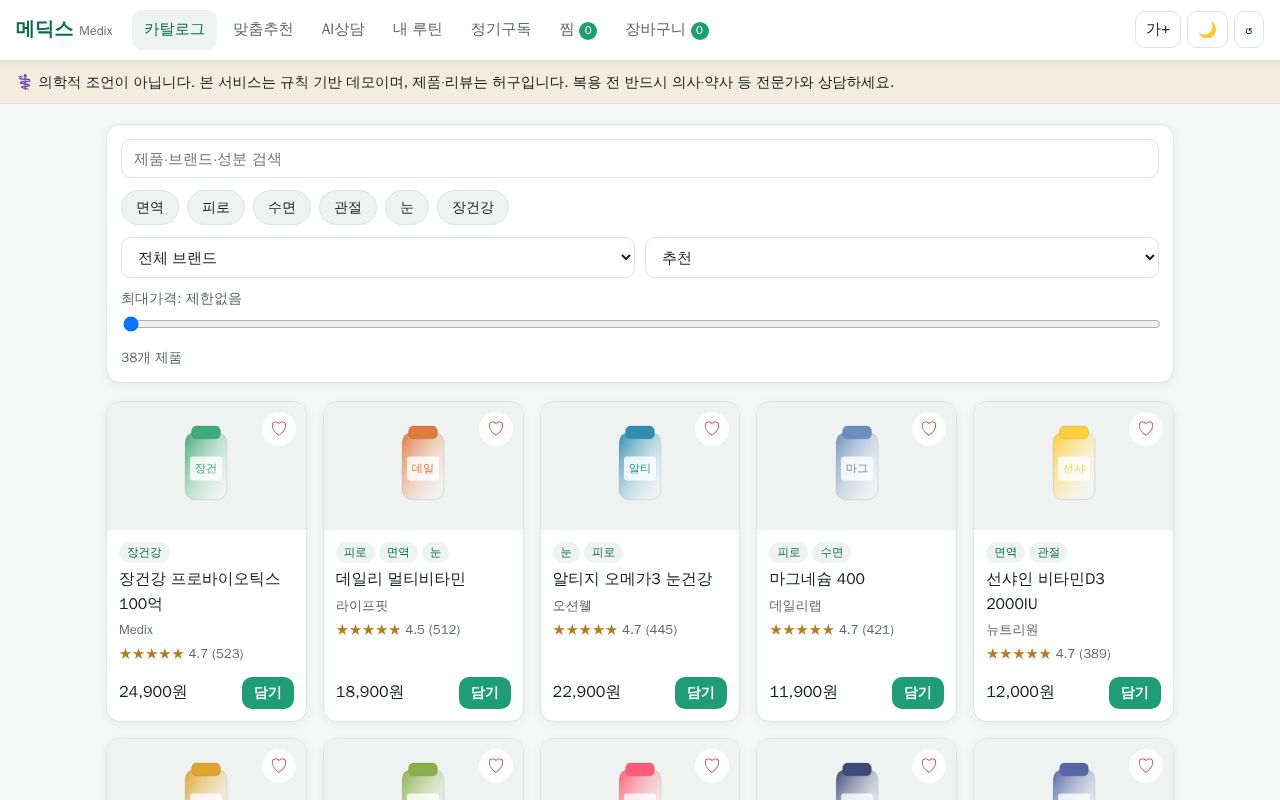
Task: Open the teal 알티 bottle product image
Action: (640, 464)
